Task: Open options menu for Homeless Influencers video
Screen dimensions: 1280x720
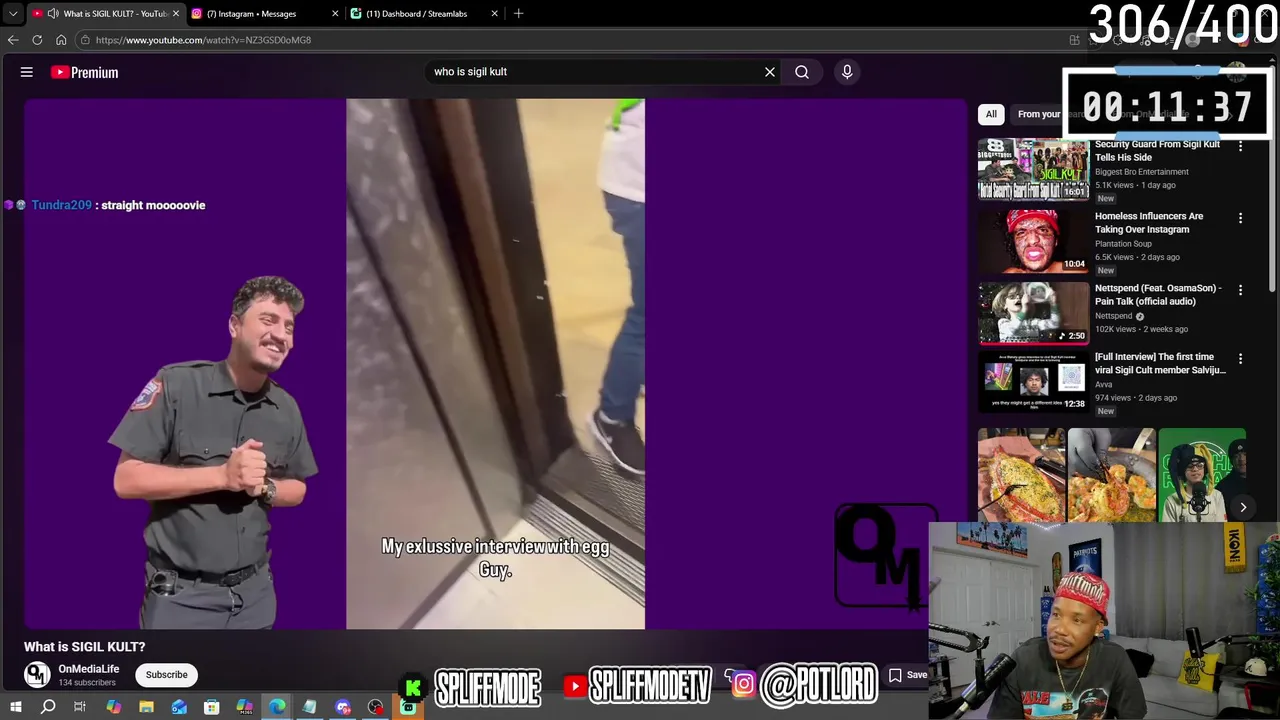Action: (x=1240, y=218)
